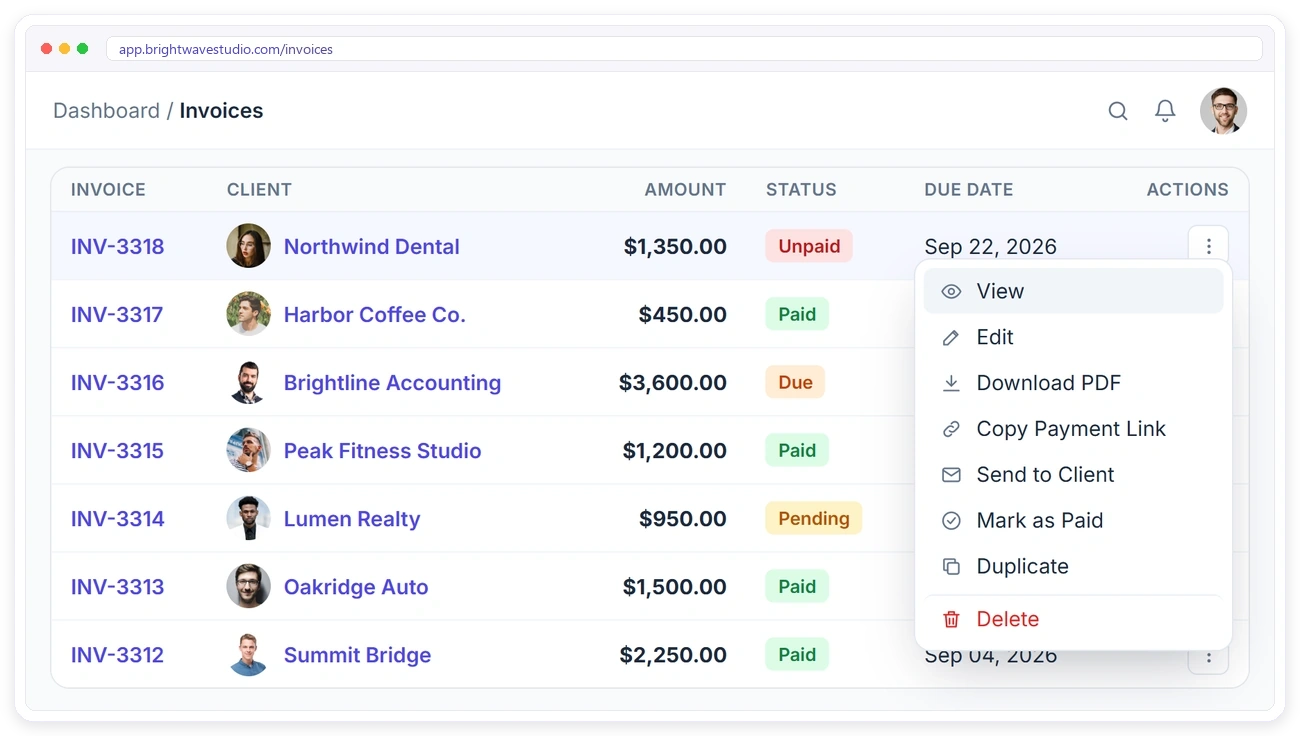Screen dimensions: 1300x736
Task: Click Paid badge for Oakridge Auto
Action: pos(797,586)
